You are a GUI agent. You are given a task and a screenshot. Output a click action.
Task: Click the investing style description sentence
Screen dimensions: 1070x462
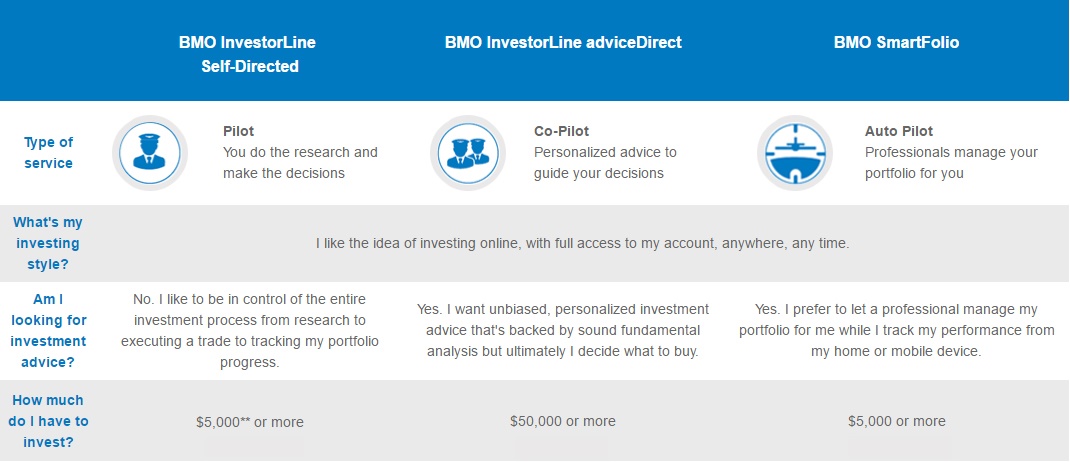583,243
